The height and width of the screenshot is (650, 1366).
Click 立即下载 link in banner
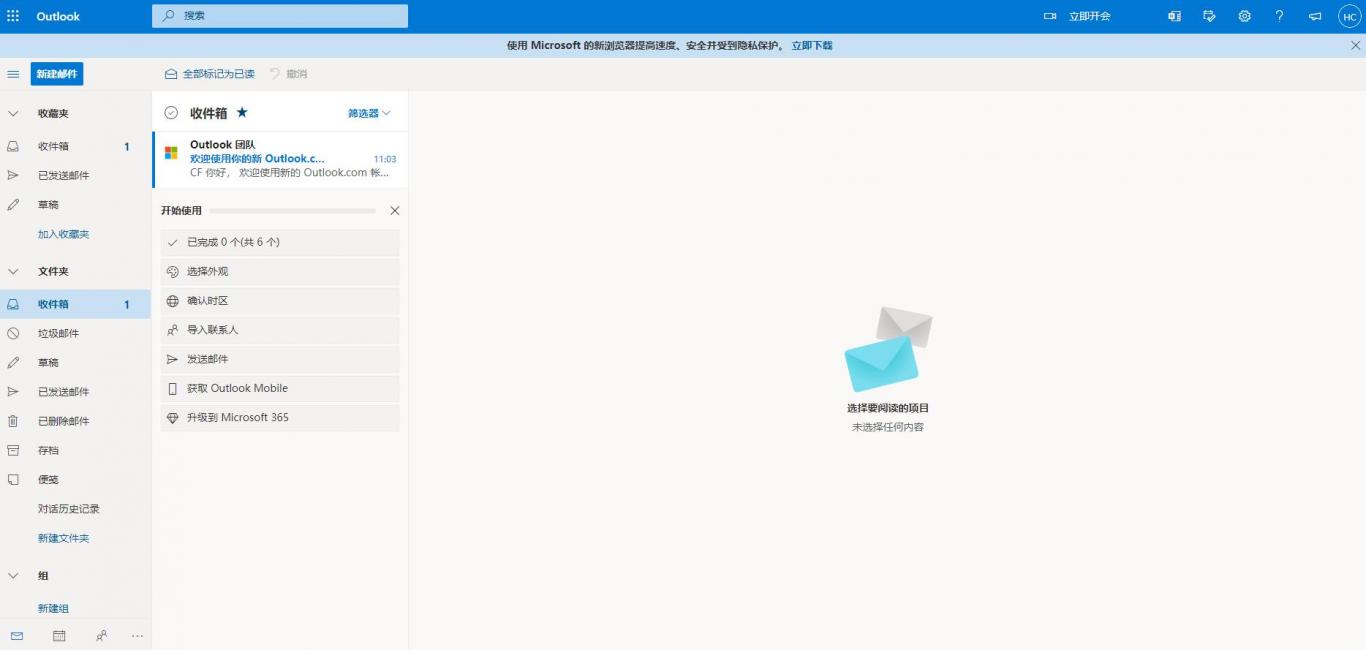coord(812,45)
